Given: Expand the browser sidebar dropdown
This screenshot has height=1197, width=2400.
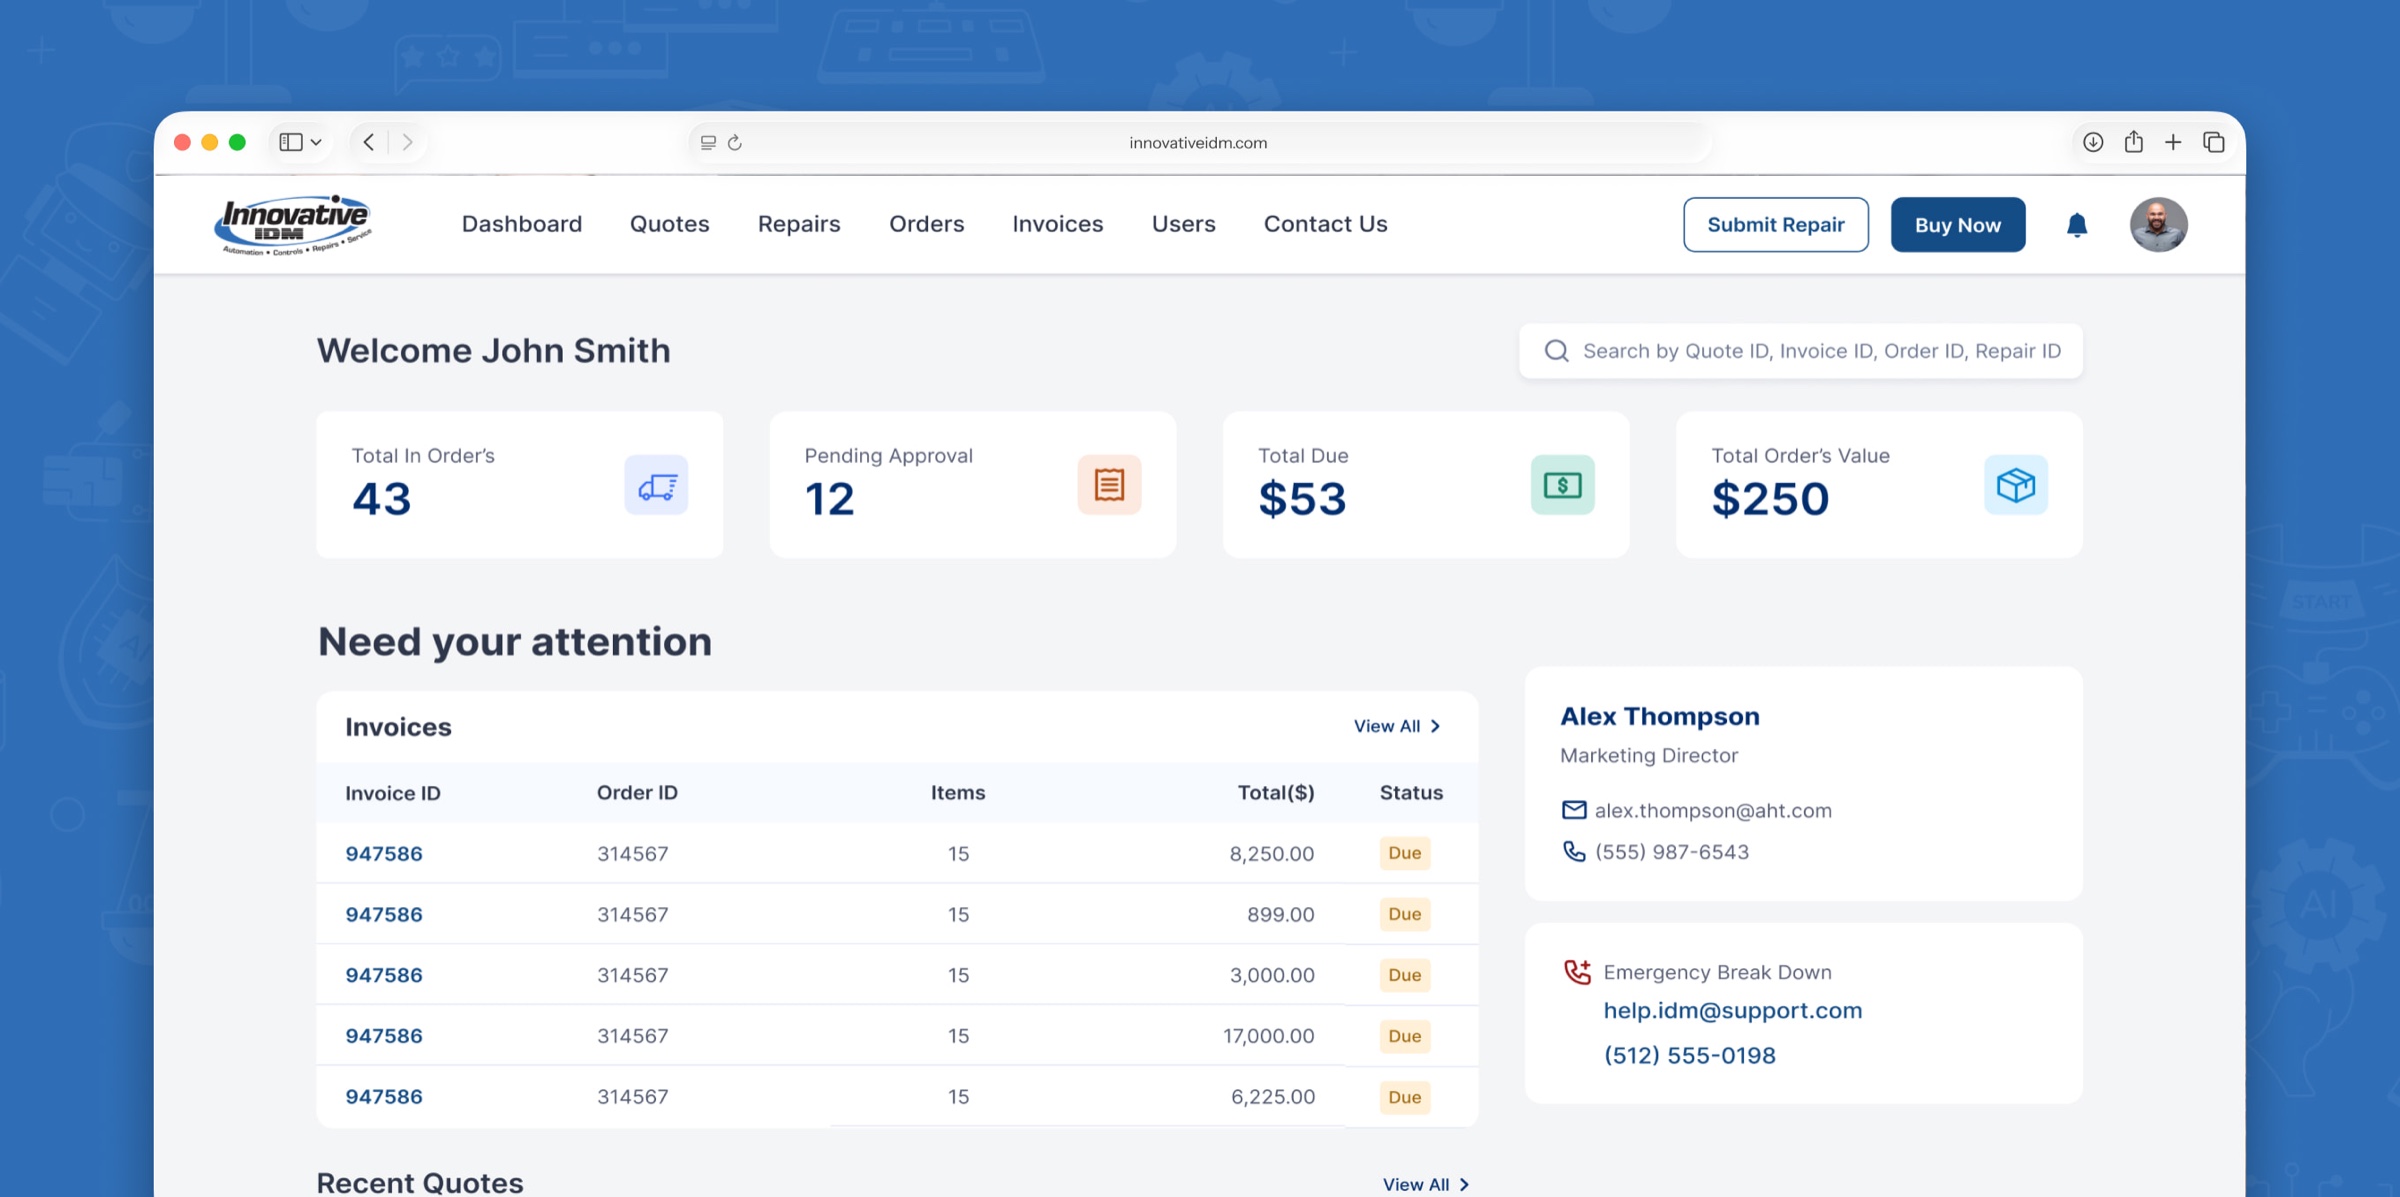Looking at the screenshot, I should click(x=316, y=142).
